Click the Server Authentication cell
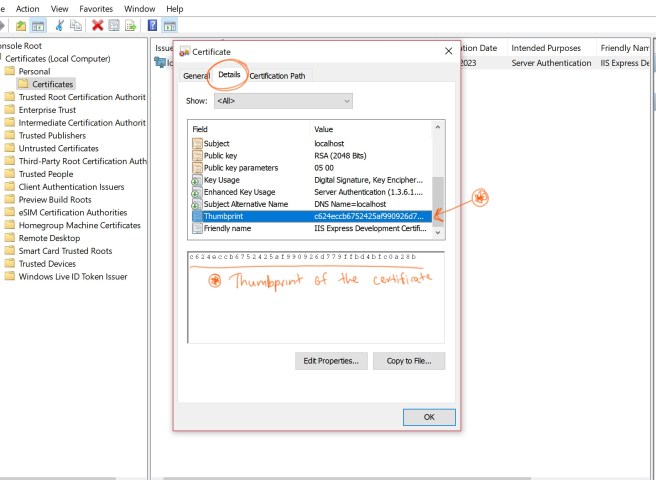Viewport: 656px width, 480px height. (551, 63)
